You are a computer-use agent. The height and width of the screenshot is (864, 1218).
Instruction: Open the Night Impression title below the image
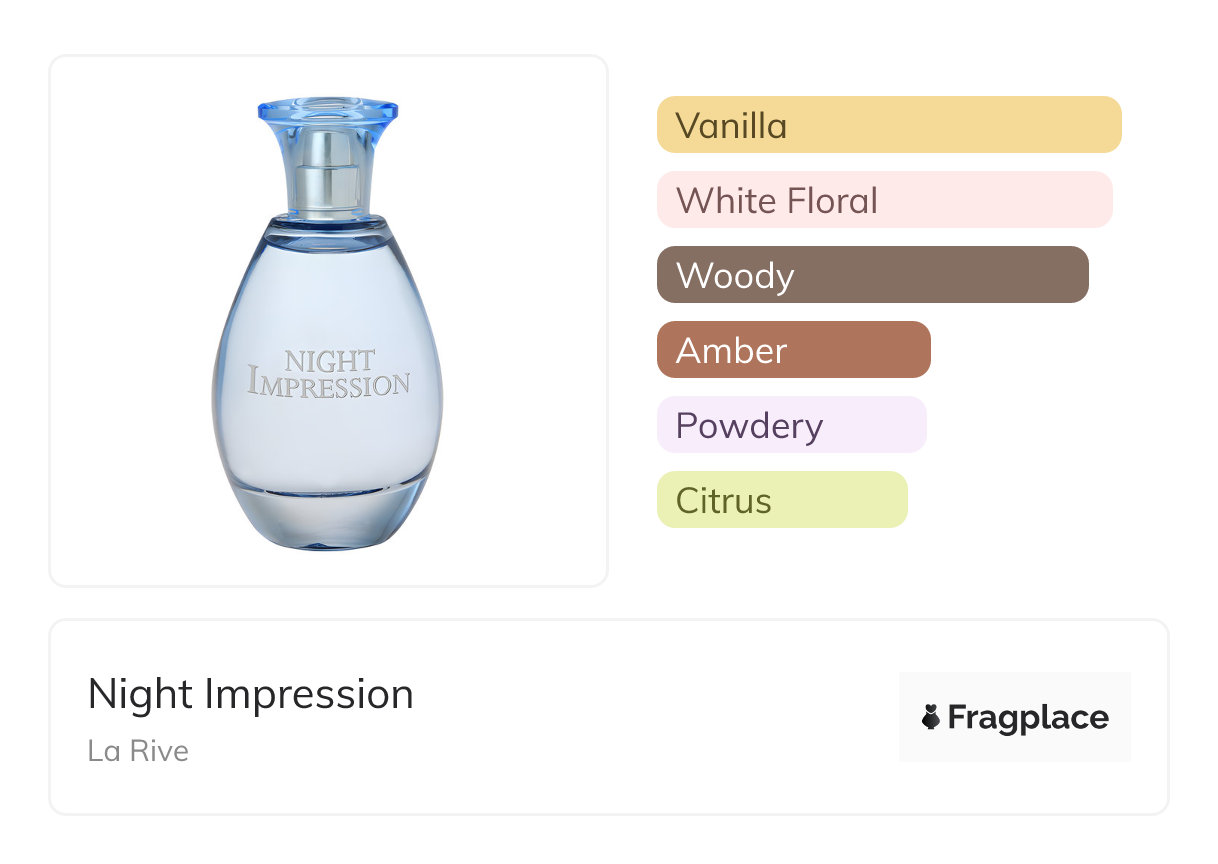point(250,694)
